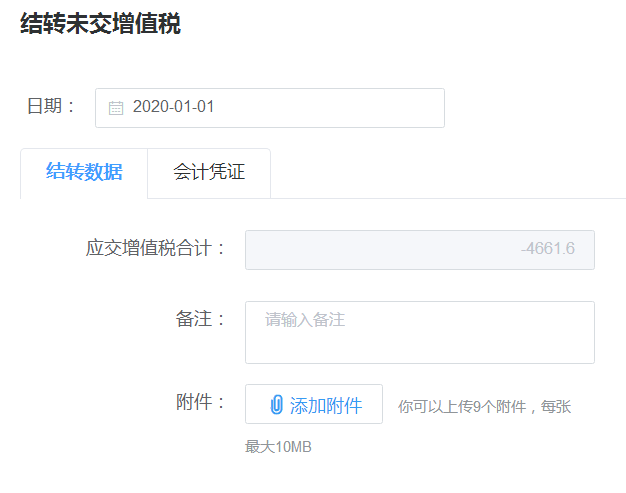
Task: Switch to the 会计凭证 tab
Action: [x=209, y=173]
